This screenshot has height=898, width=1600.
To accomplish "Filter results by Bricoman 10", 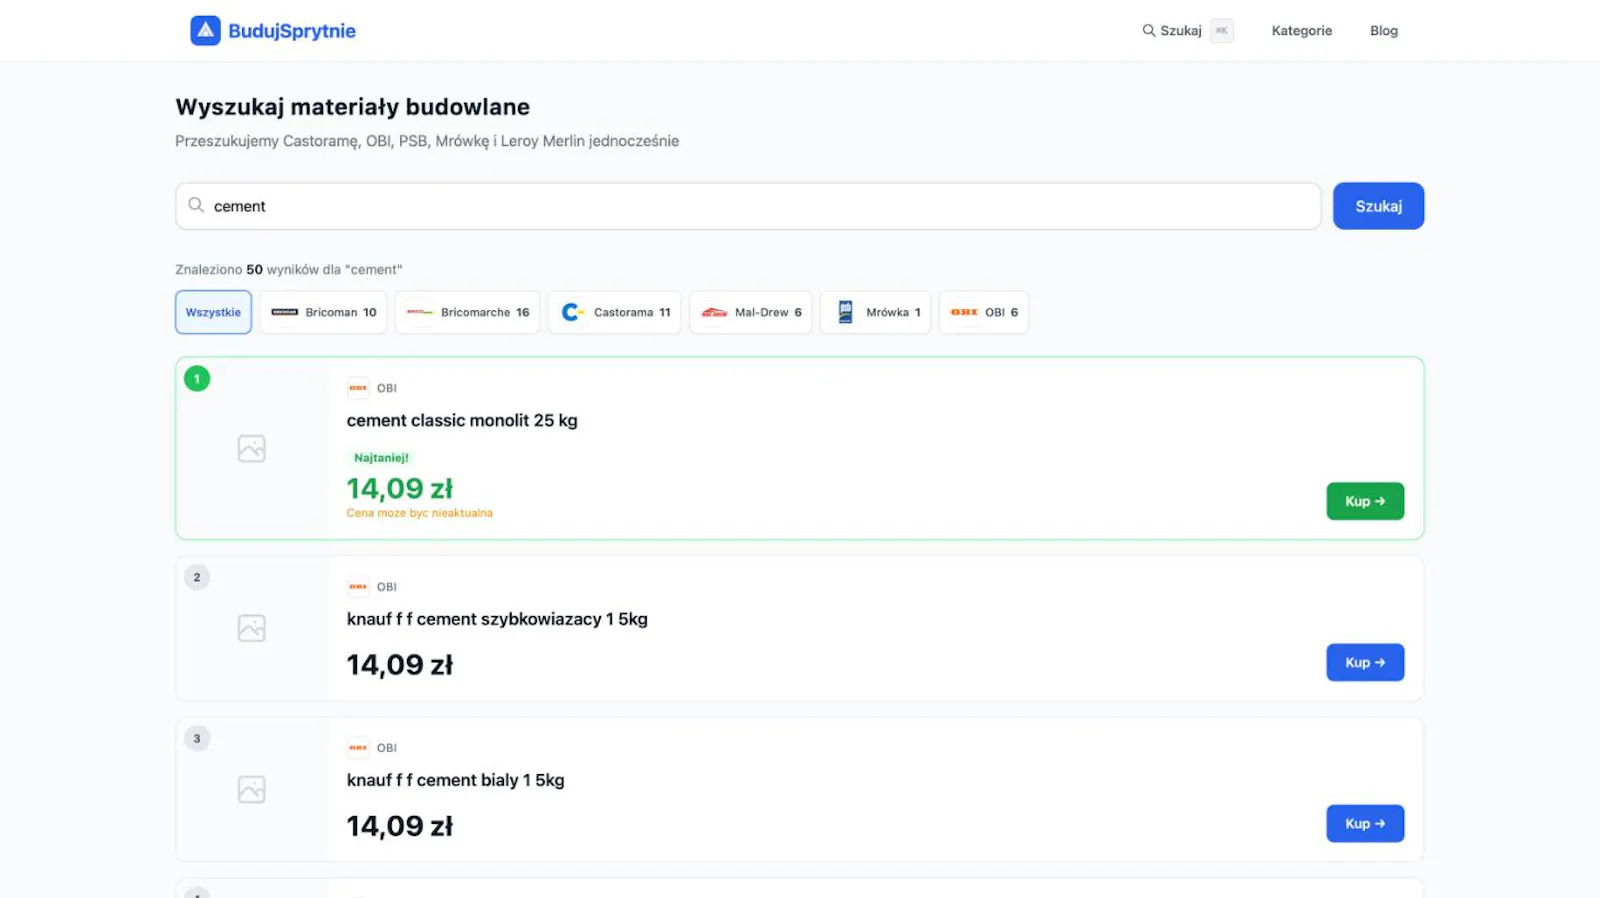I will click(323, 312).
